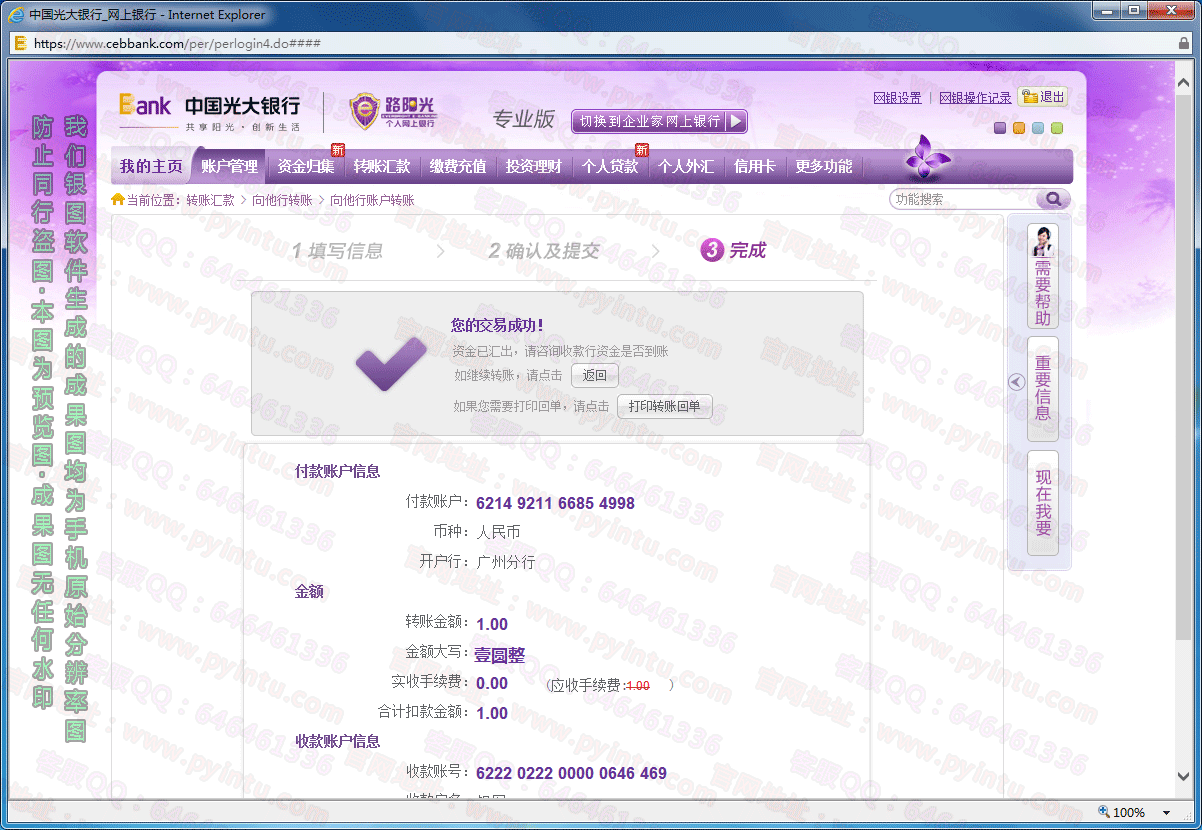
Task: Open the 网银设置 link
Action: pyautogui.click(x=897, y=98)
